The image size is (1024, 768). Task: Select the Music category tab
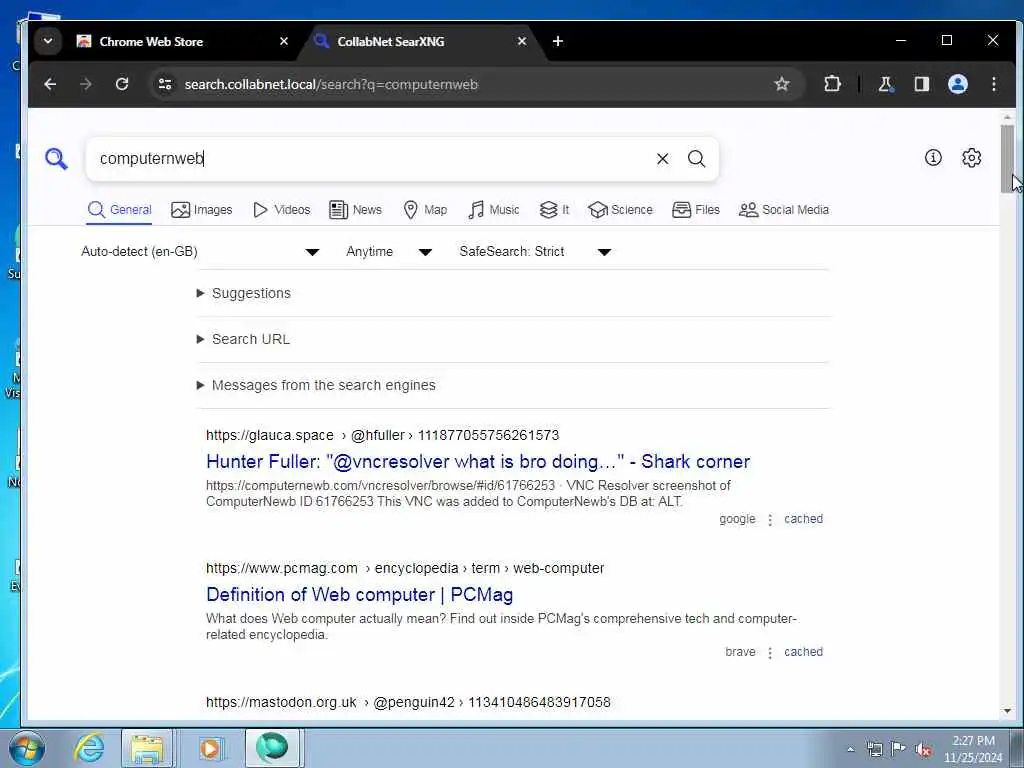tap(494, 210)
